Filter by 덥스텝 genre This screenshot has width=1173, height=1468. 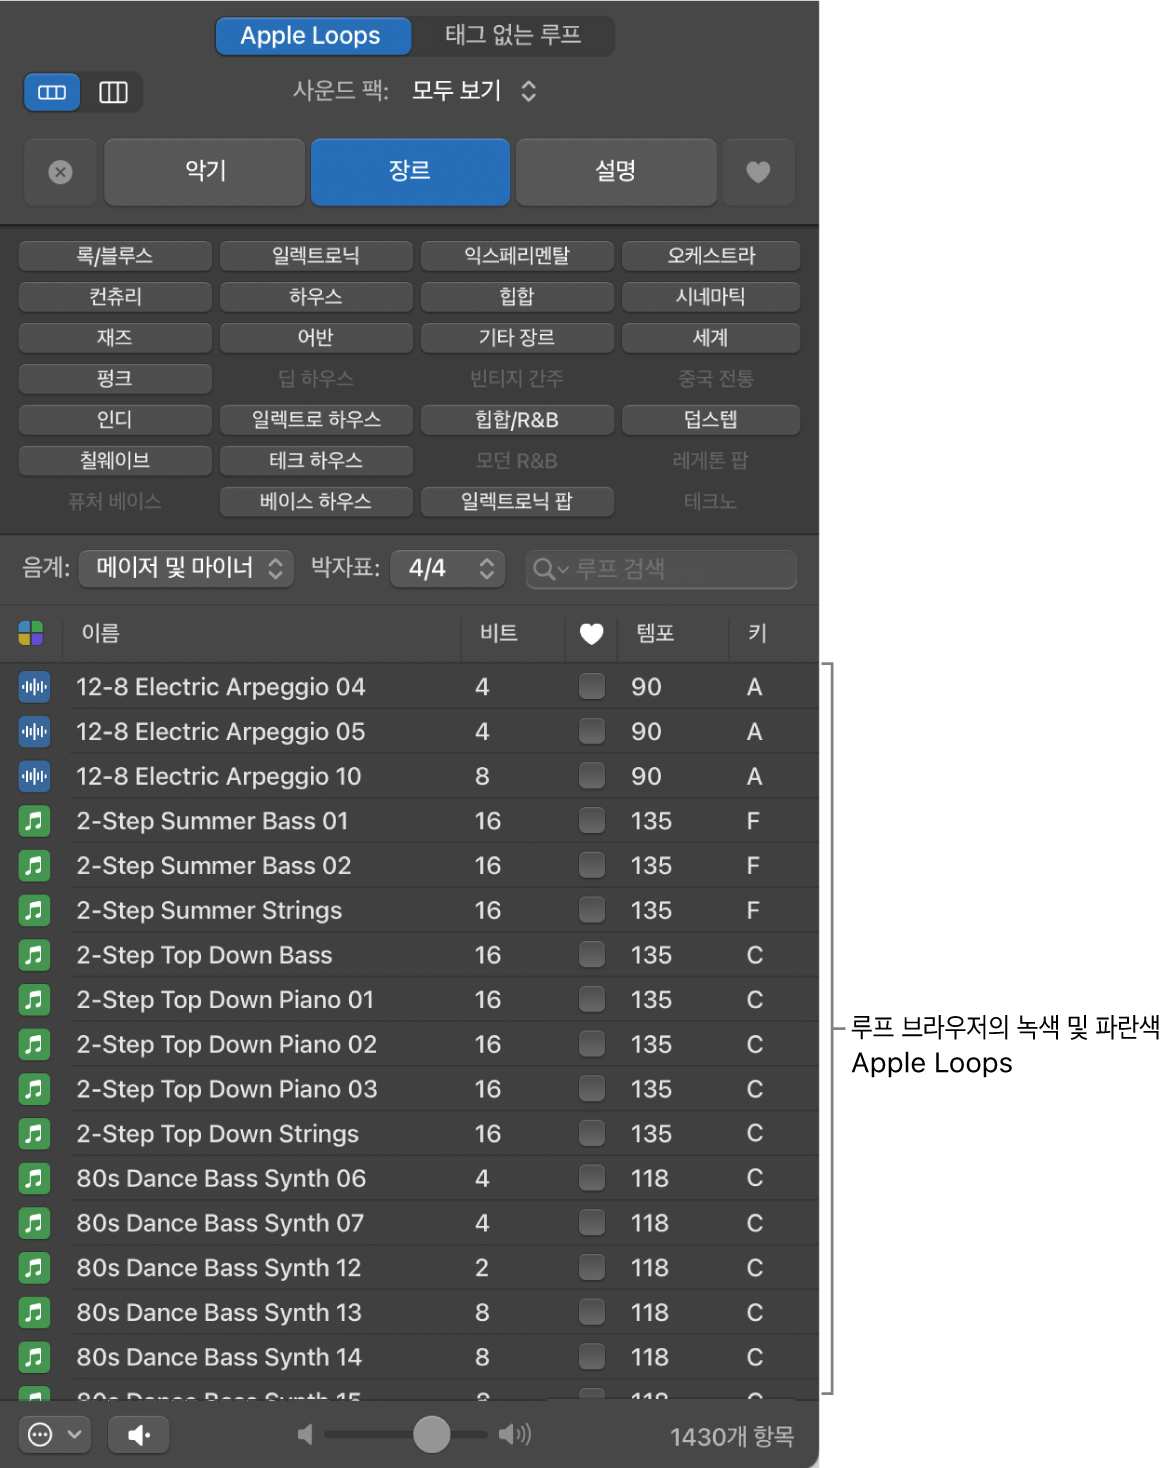coord(711,420)
